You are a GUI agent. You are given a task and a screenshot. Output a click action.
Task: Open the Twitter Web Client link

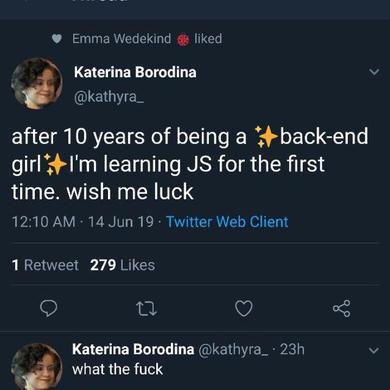[227, 222]
